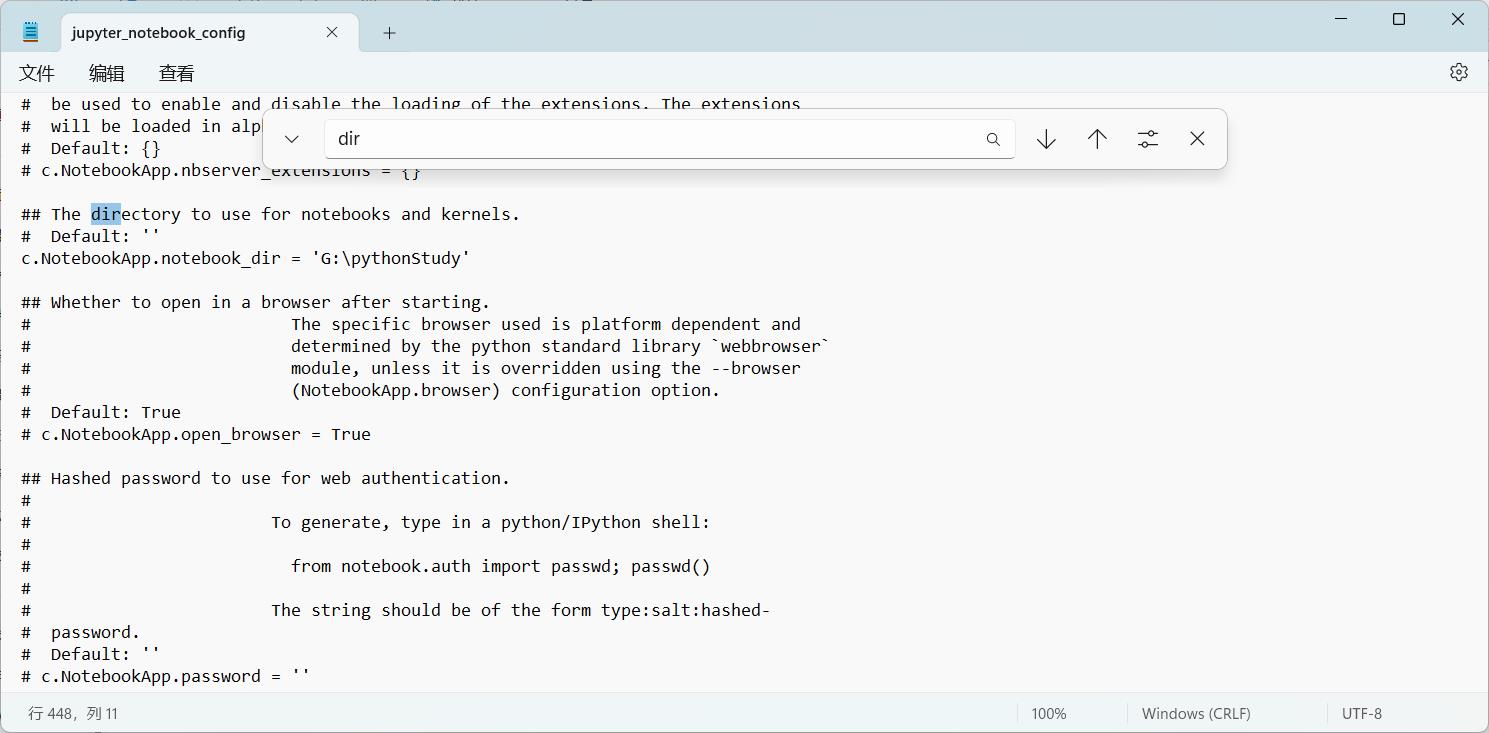Screen dimensions: 1489x733
Task: Open the 编辑 menu
Action: click(107, 73)
